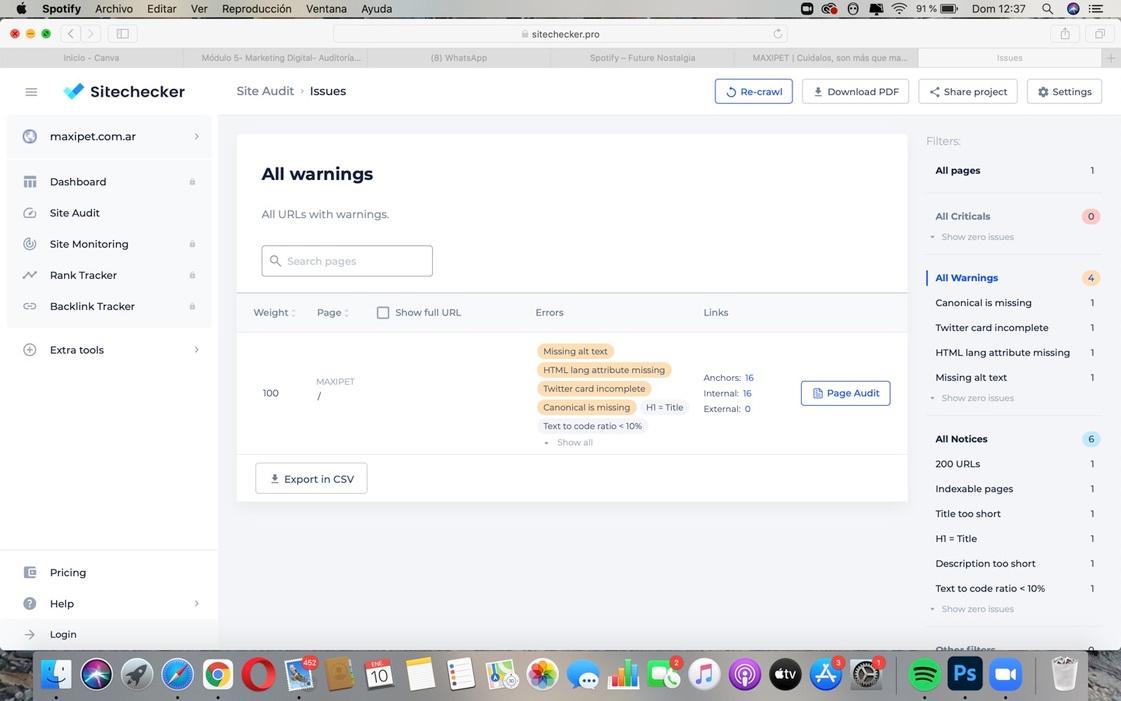This screenshot has width=1121, height=701.
Task: Click the Search pages field
Action: (347, 261)
